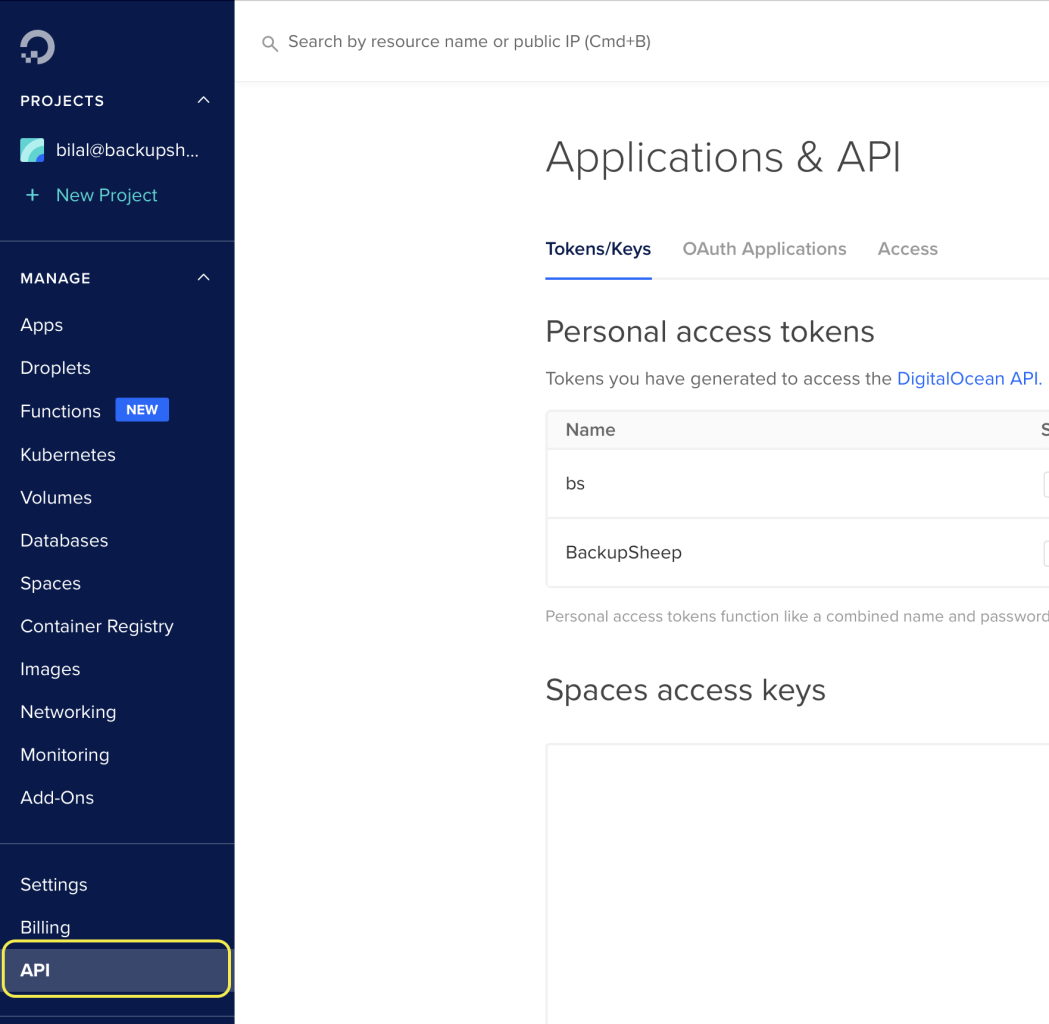Navigate to Kubernetes

[68, 455]
